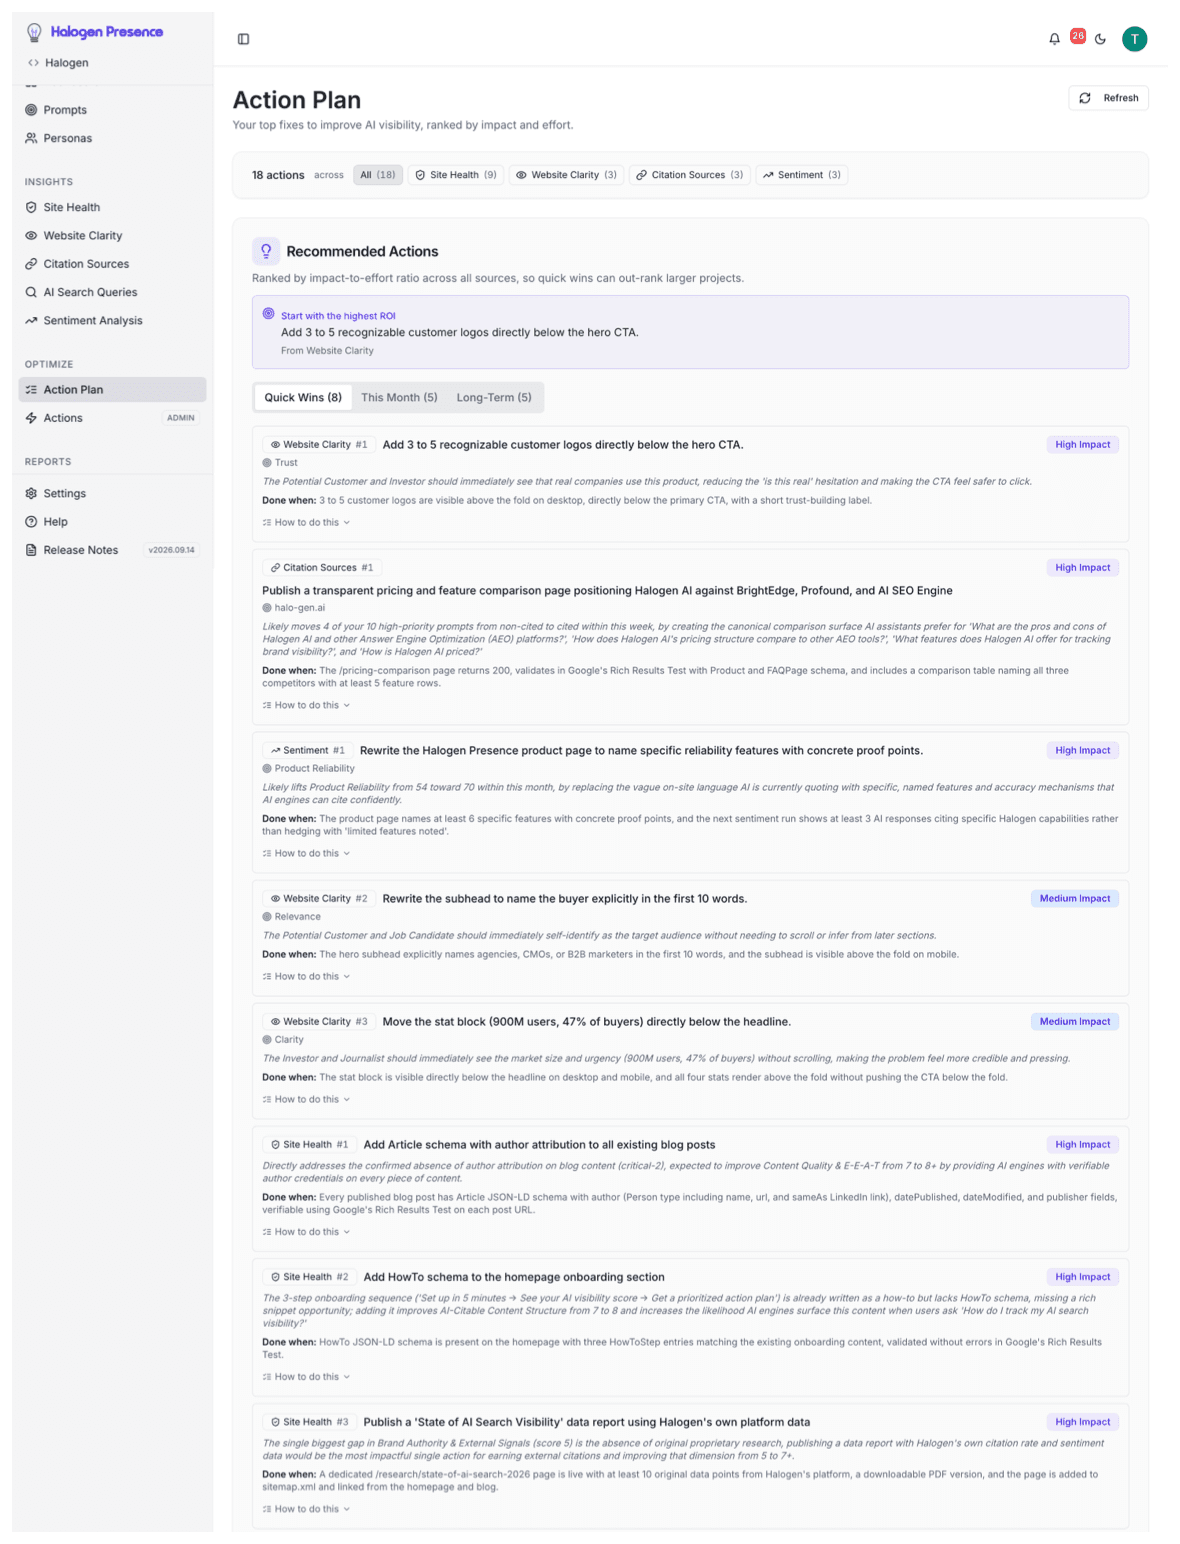Click the Sentiment #1 tag

(307, 750)
